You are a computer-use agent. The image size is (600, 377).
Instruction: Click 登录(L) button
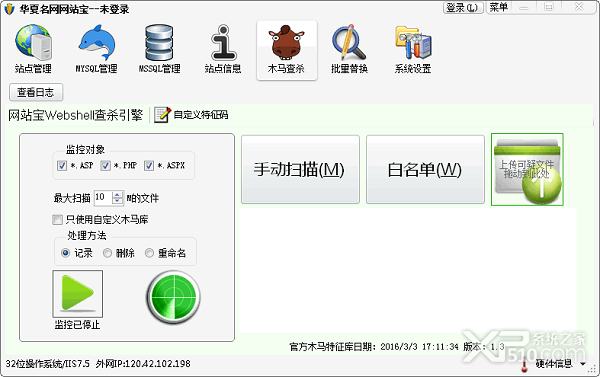coord(463,7)
